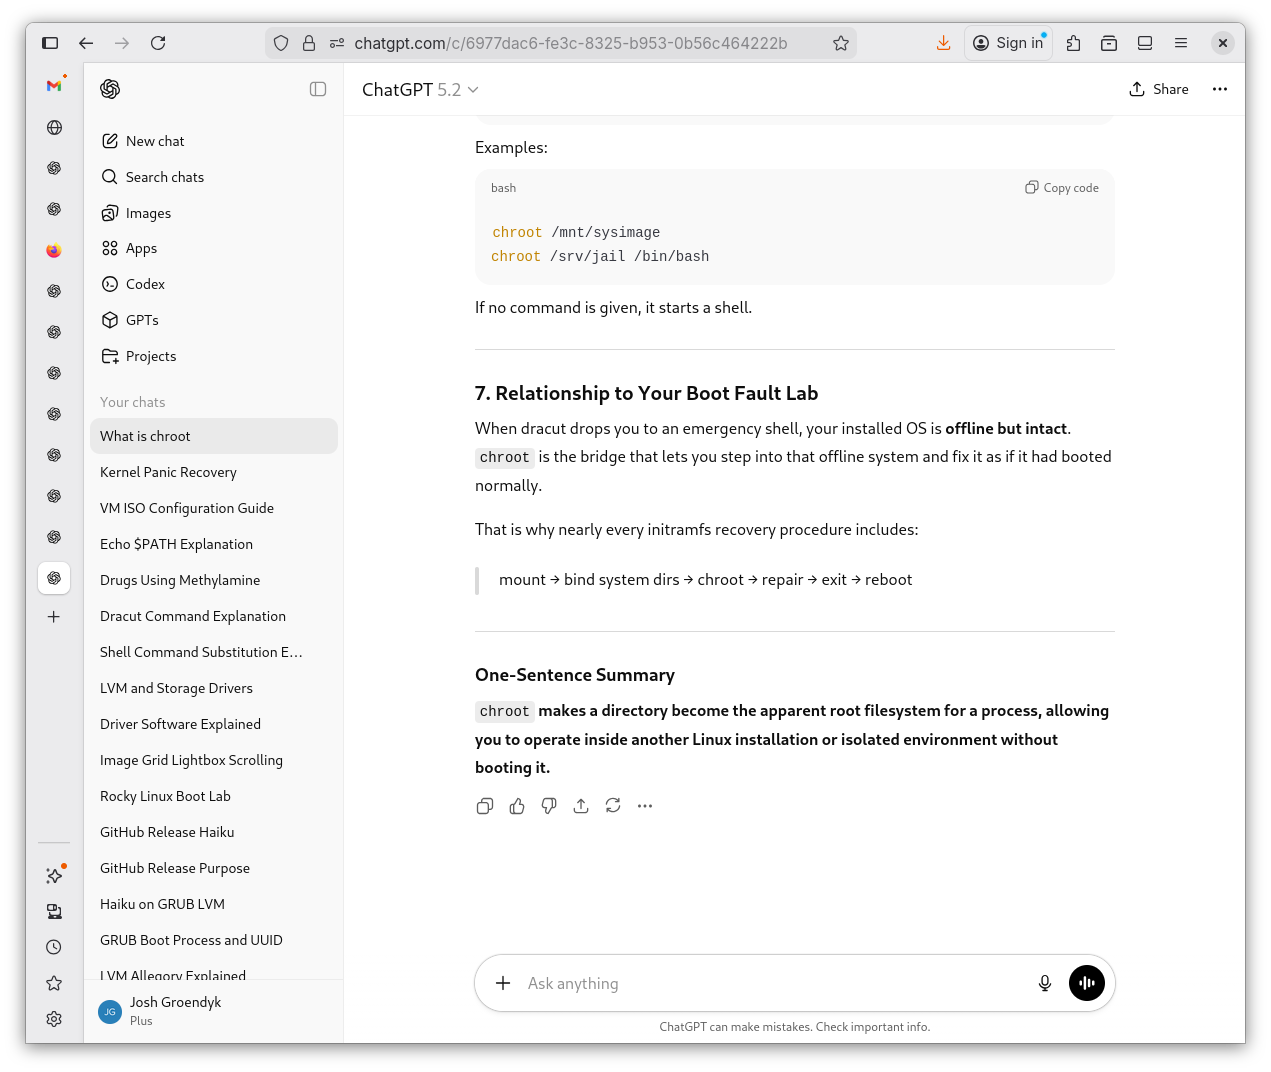Start voice mode with the waveform button
Image resolution: width=1271 pixels, height=1072 pixels.
1086,983
